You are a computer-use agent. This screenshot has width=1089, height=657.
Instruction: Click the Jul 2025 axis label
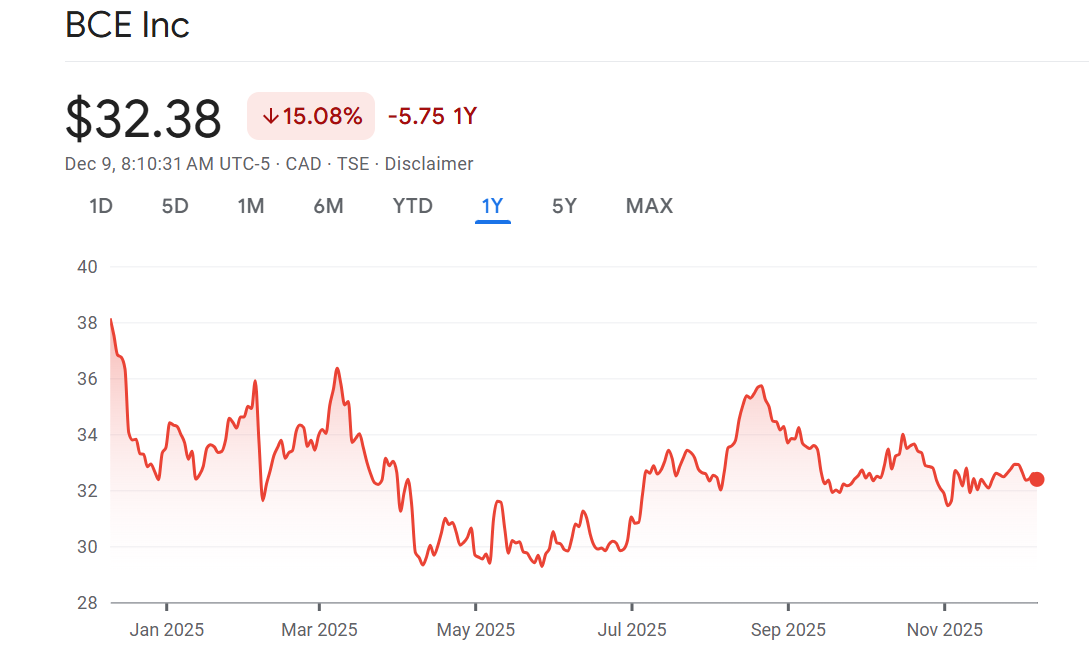pyautogui.click(x=631, y=630)
